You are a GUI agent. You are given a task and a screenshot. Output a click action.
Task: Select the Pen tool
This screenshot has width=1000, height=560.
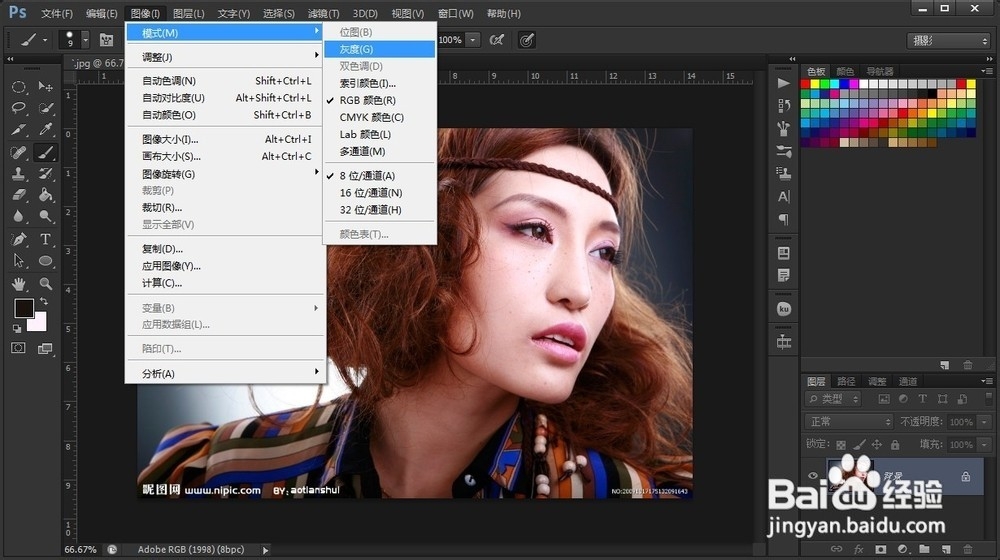[x=18, y=239]
